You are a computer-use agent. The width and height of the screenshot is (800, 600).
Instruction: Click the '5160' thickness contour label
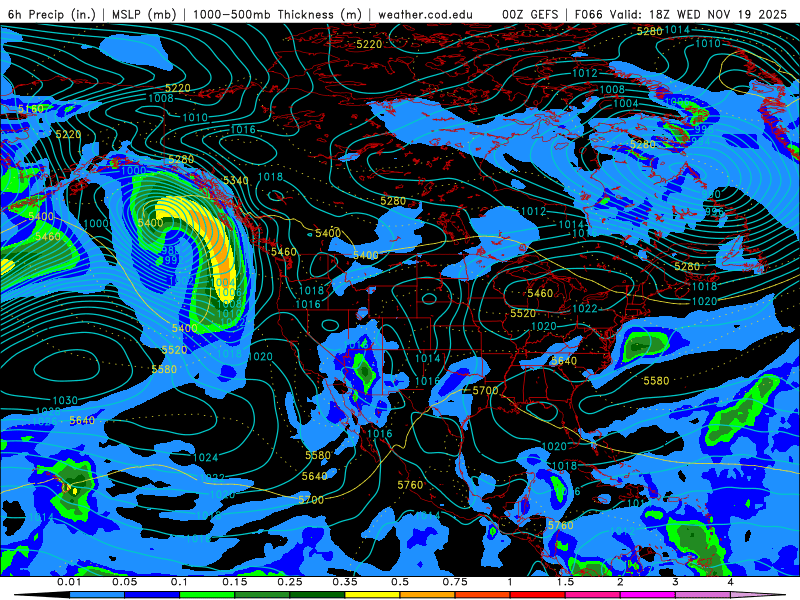(31, 109)
